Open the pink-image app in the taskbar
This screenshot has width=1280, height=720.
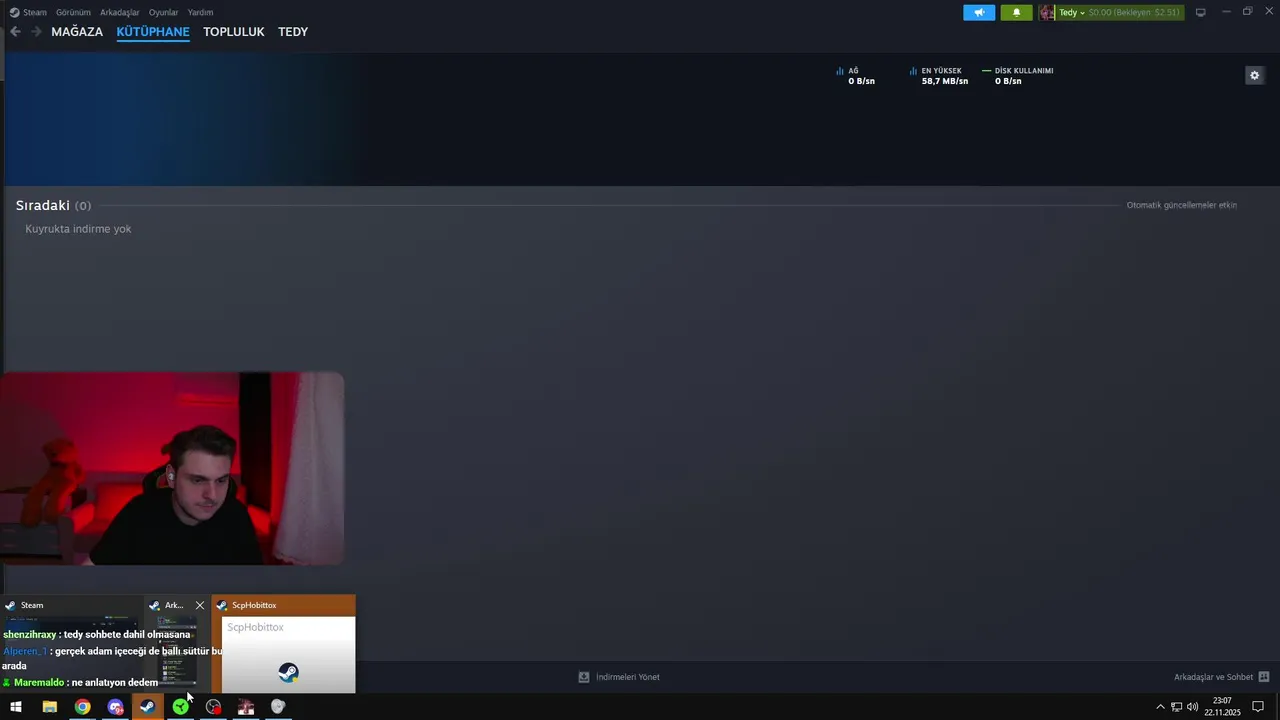pyautogui.click(x=246, y=707)
